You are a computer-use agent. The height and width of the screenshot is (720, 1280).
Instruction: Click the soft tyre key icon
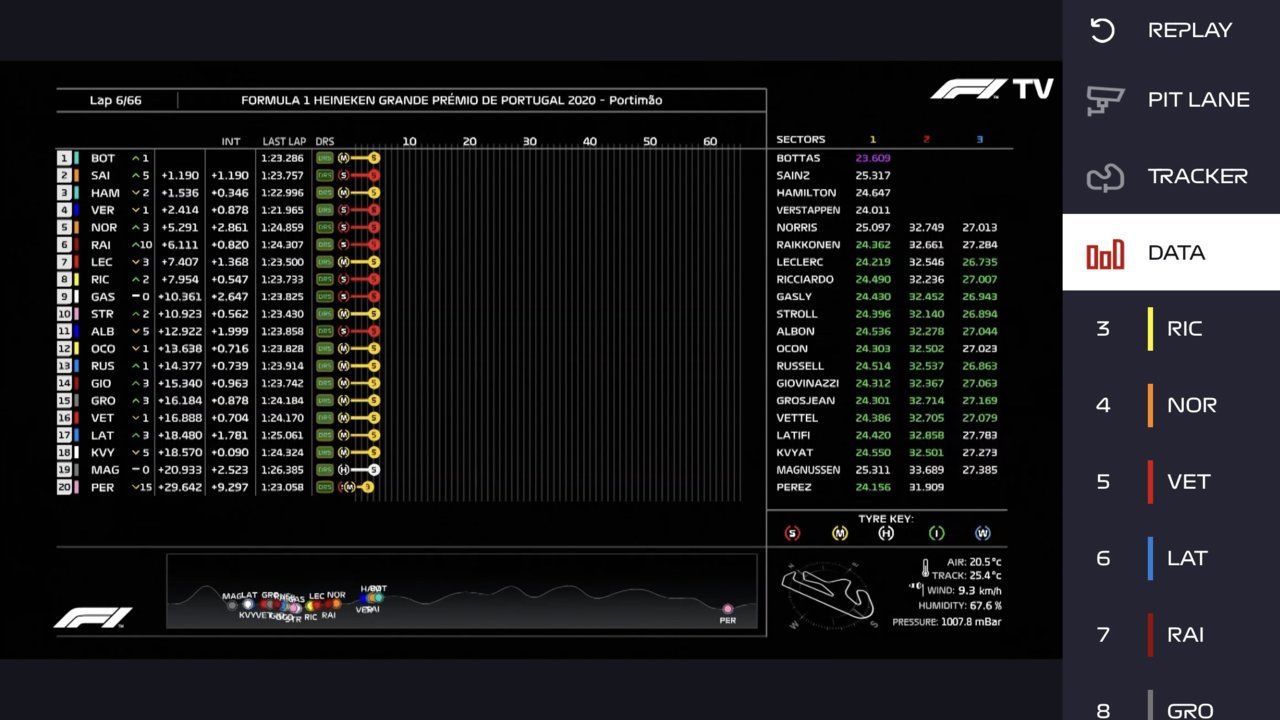click(792, 534)
